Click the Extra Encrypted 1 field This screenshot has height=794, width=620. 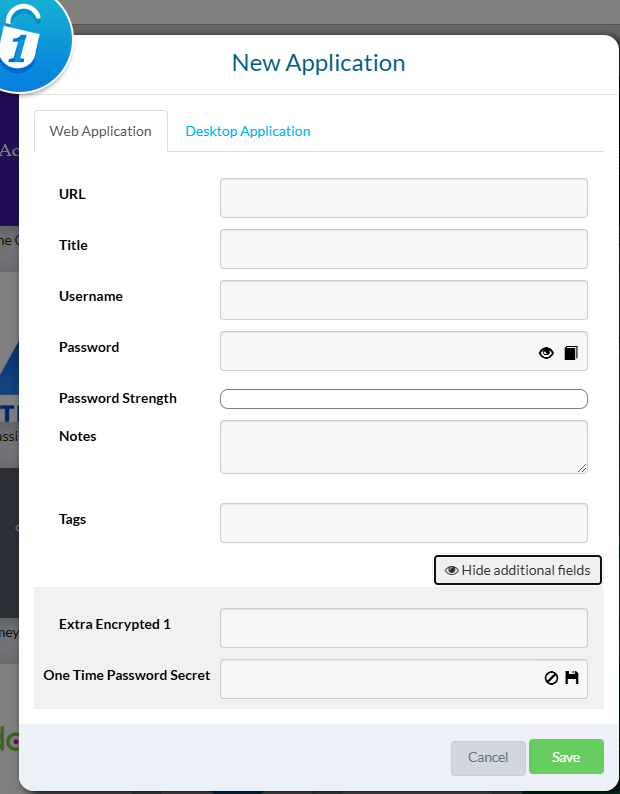[x=404, y=628]
